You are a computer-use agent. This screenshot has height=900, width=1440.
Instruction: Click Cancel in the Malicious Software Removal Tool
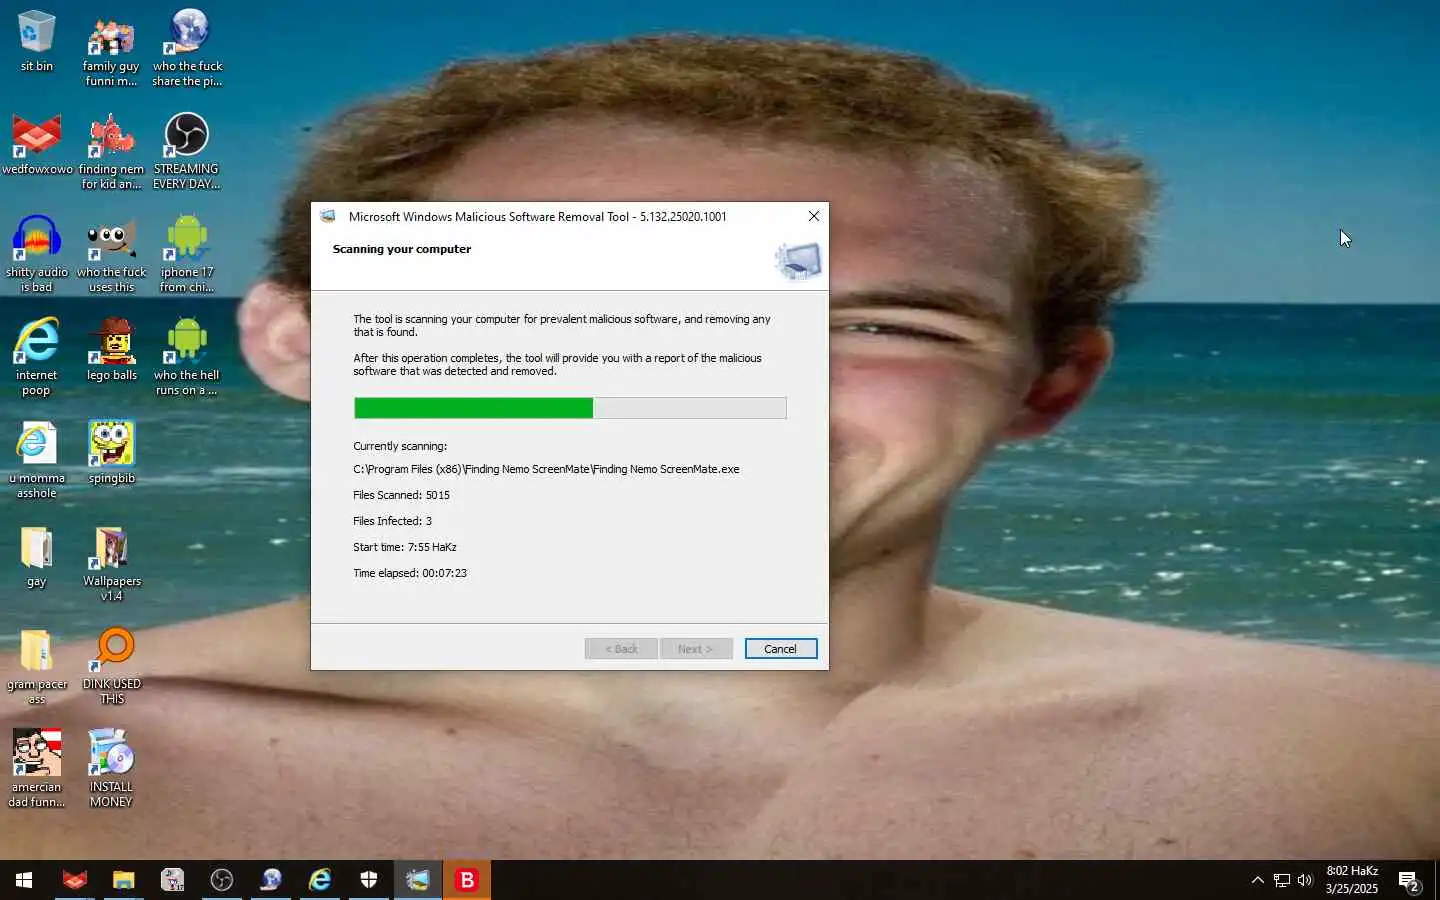[781, 649]
